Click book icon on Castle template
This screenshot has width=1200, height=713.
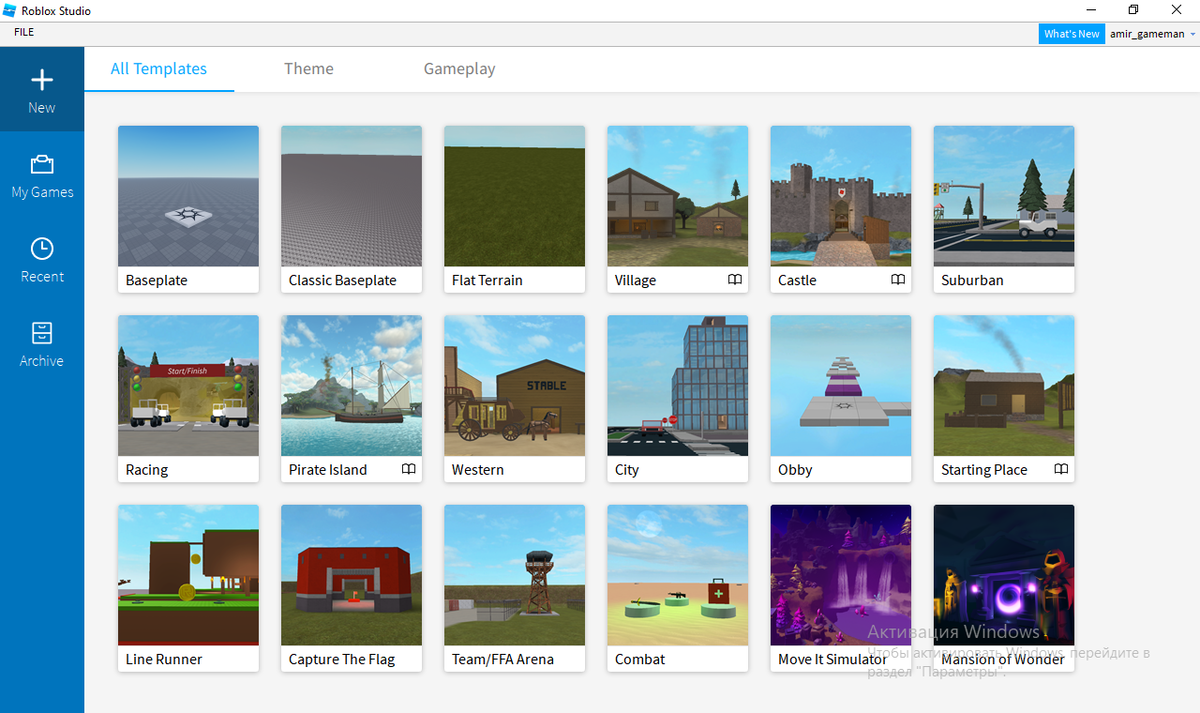898,280
